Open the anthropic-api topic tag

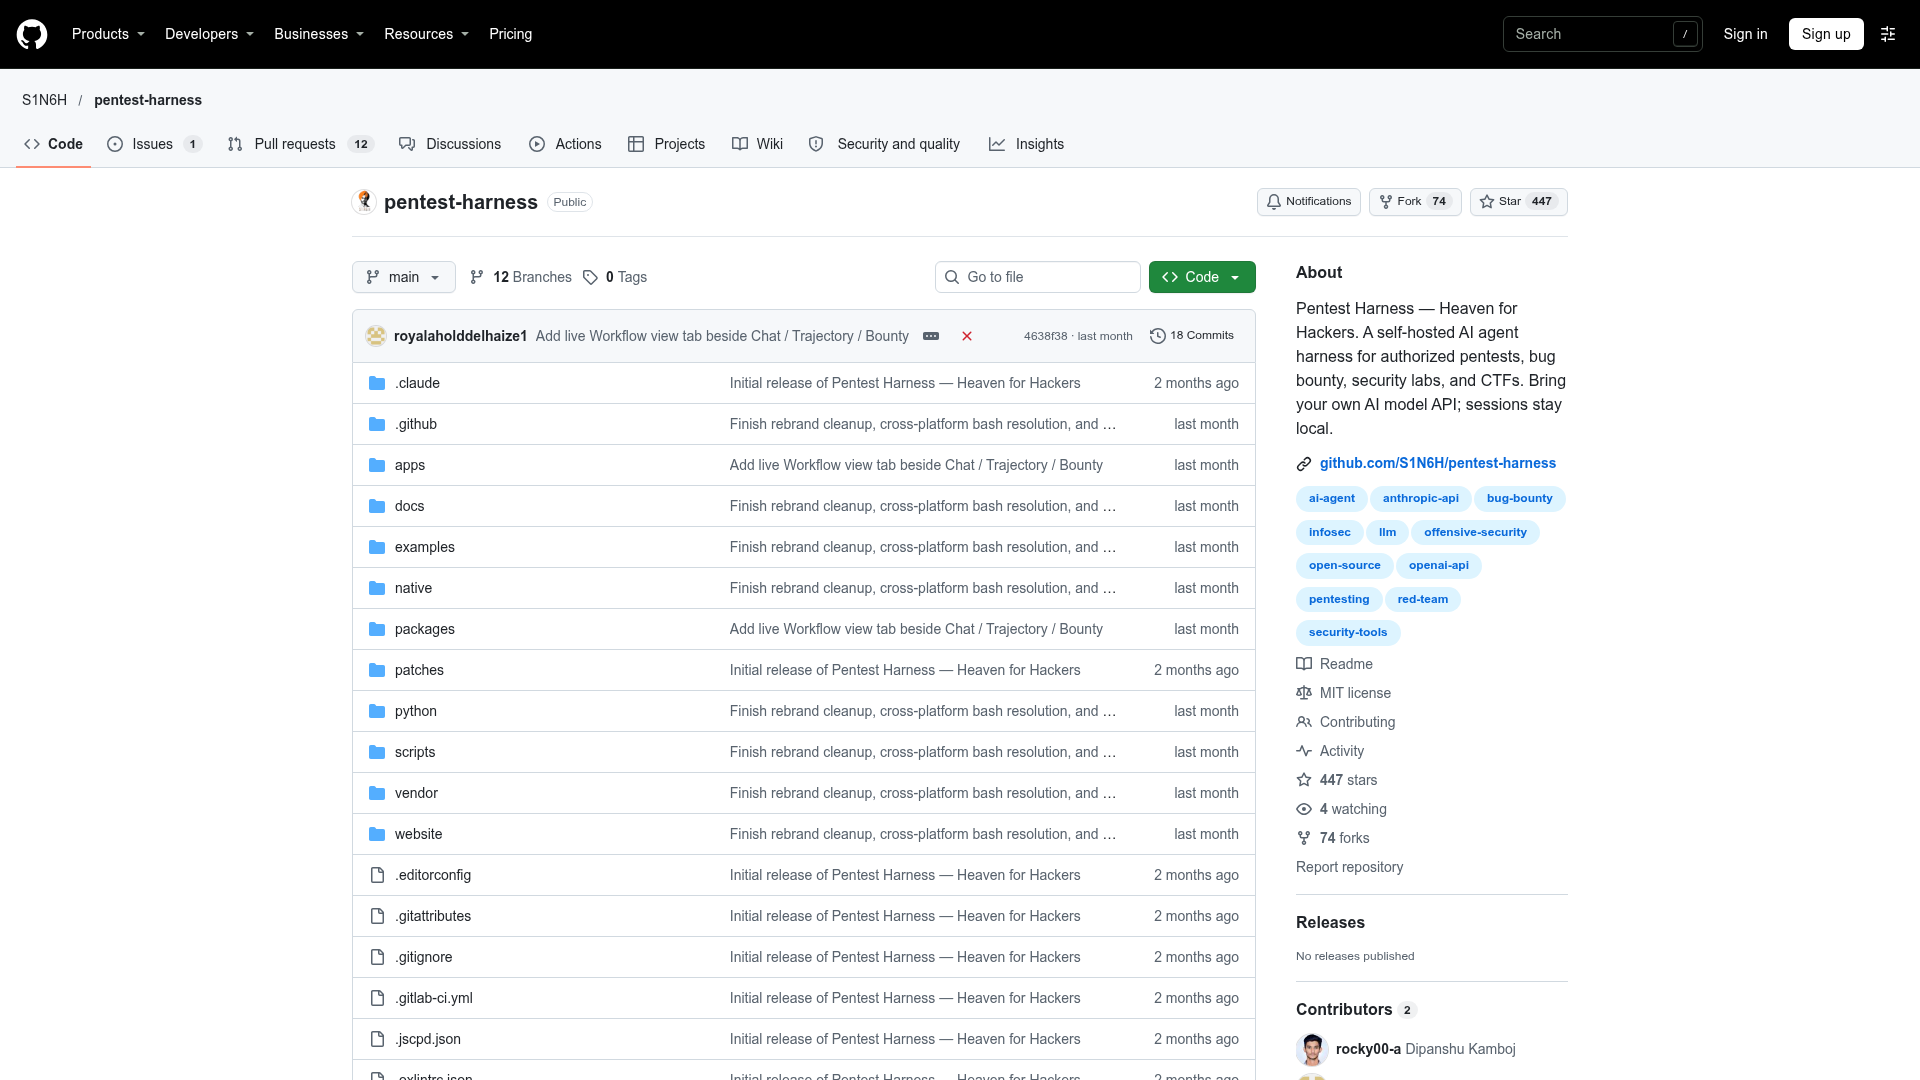click(x=1420, y=498)
